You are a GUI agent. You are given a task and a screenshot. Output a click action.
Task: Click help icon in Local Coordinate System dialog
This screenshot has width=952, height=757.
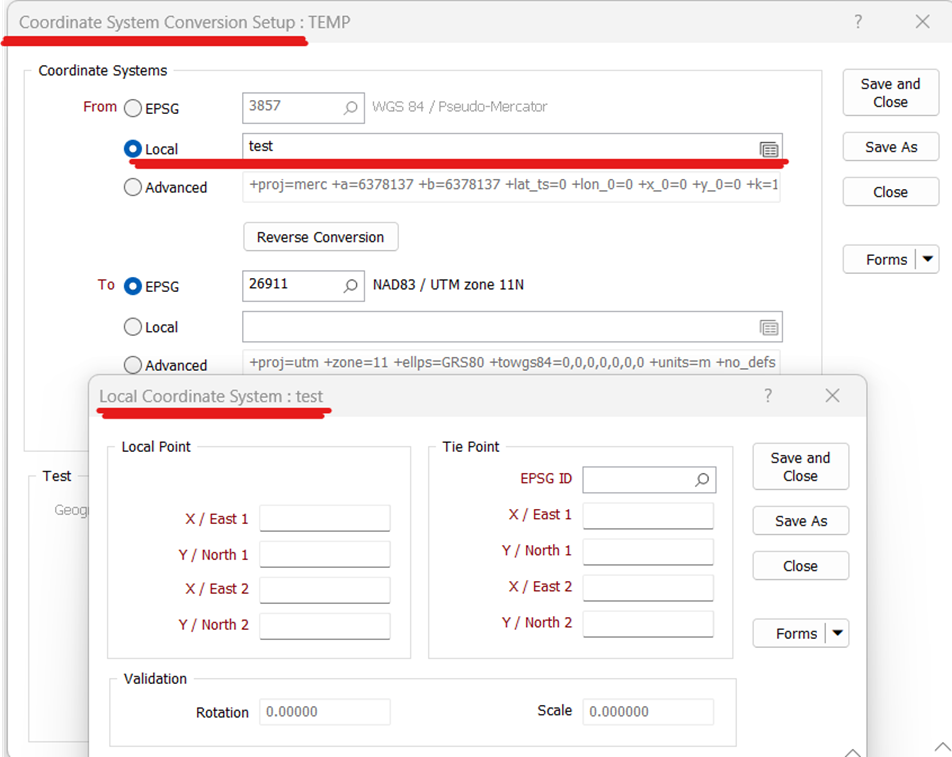click(768, 396)
